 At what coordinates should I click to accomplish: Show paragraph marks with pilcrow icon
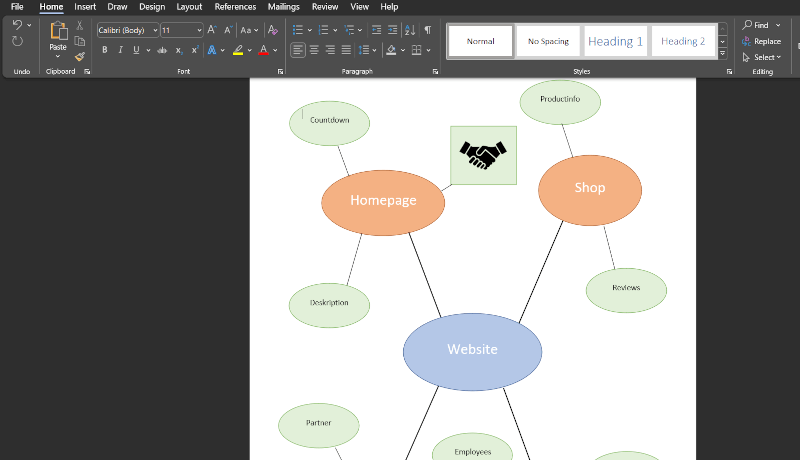(428, 30)
